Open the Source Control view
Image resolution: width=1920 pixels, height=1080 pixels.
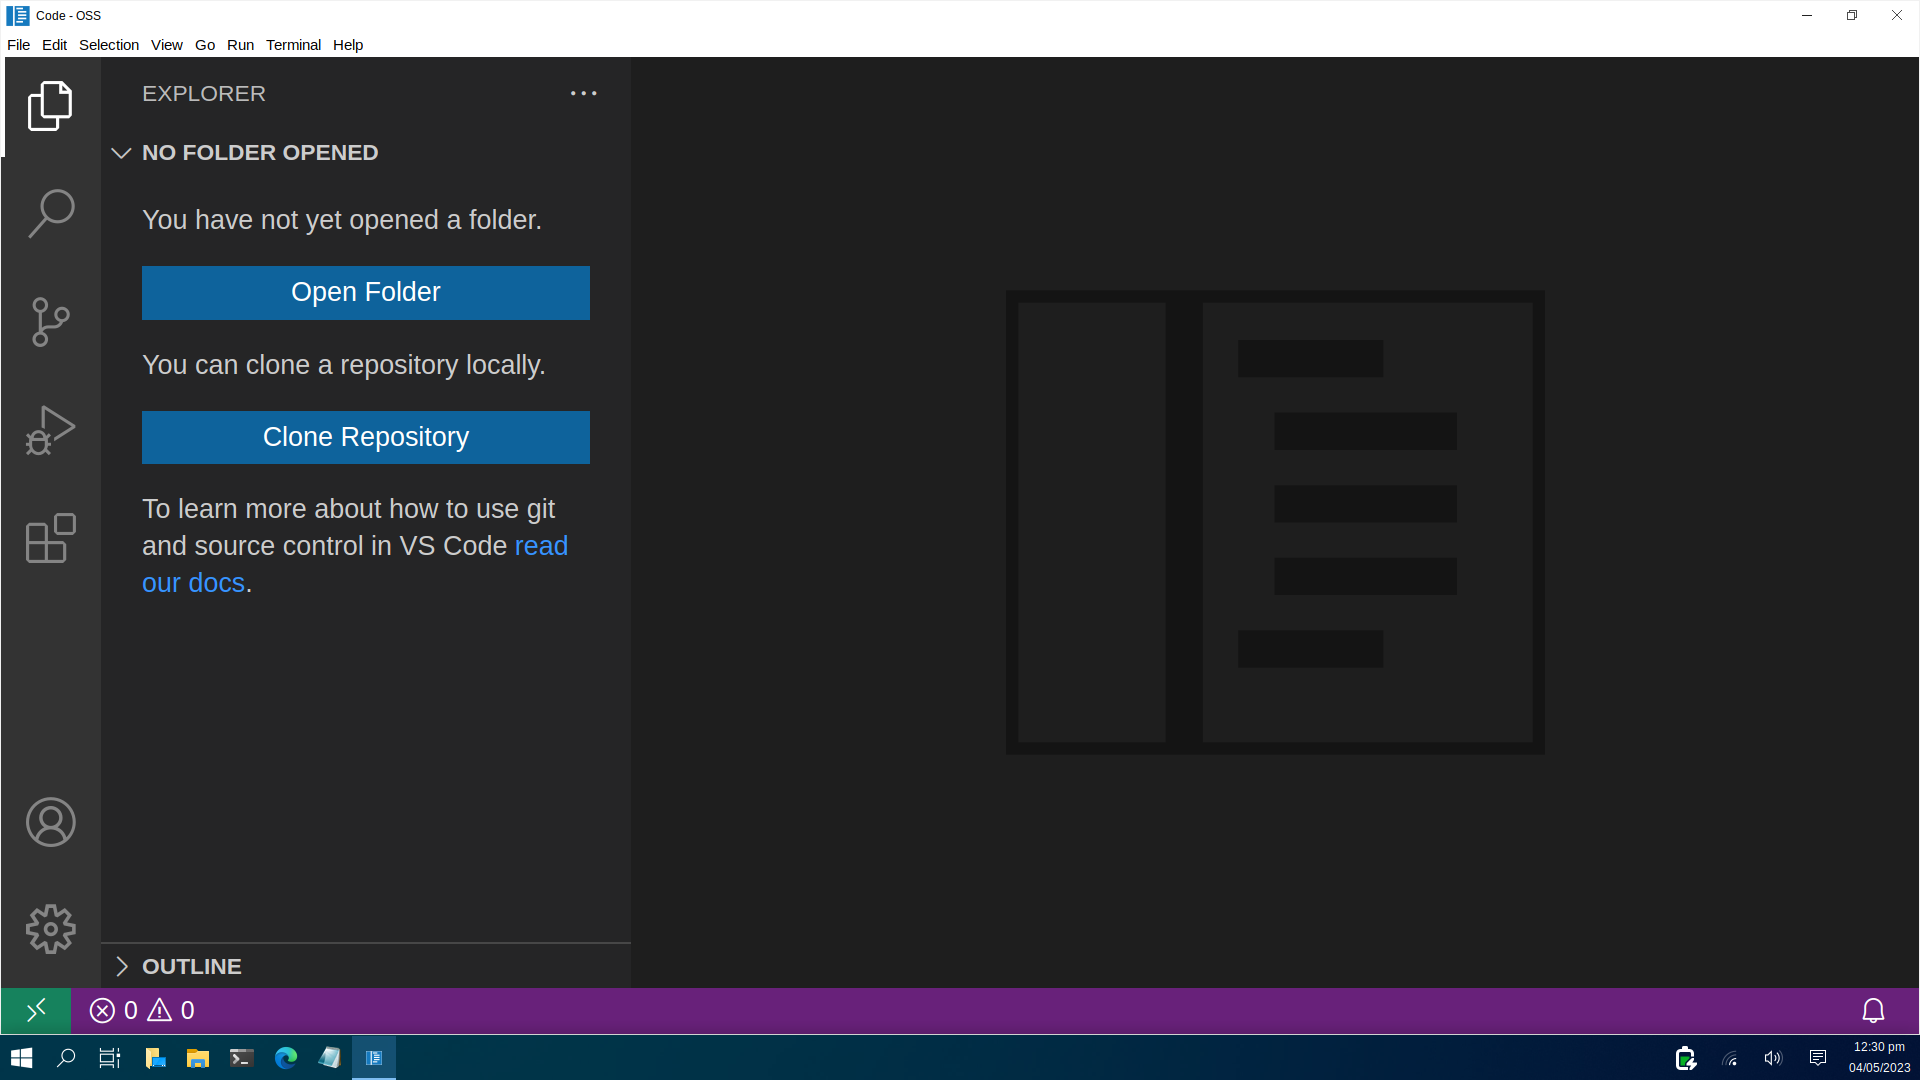point(50,322)
